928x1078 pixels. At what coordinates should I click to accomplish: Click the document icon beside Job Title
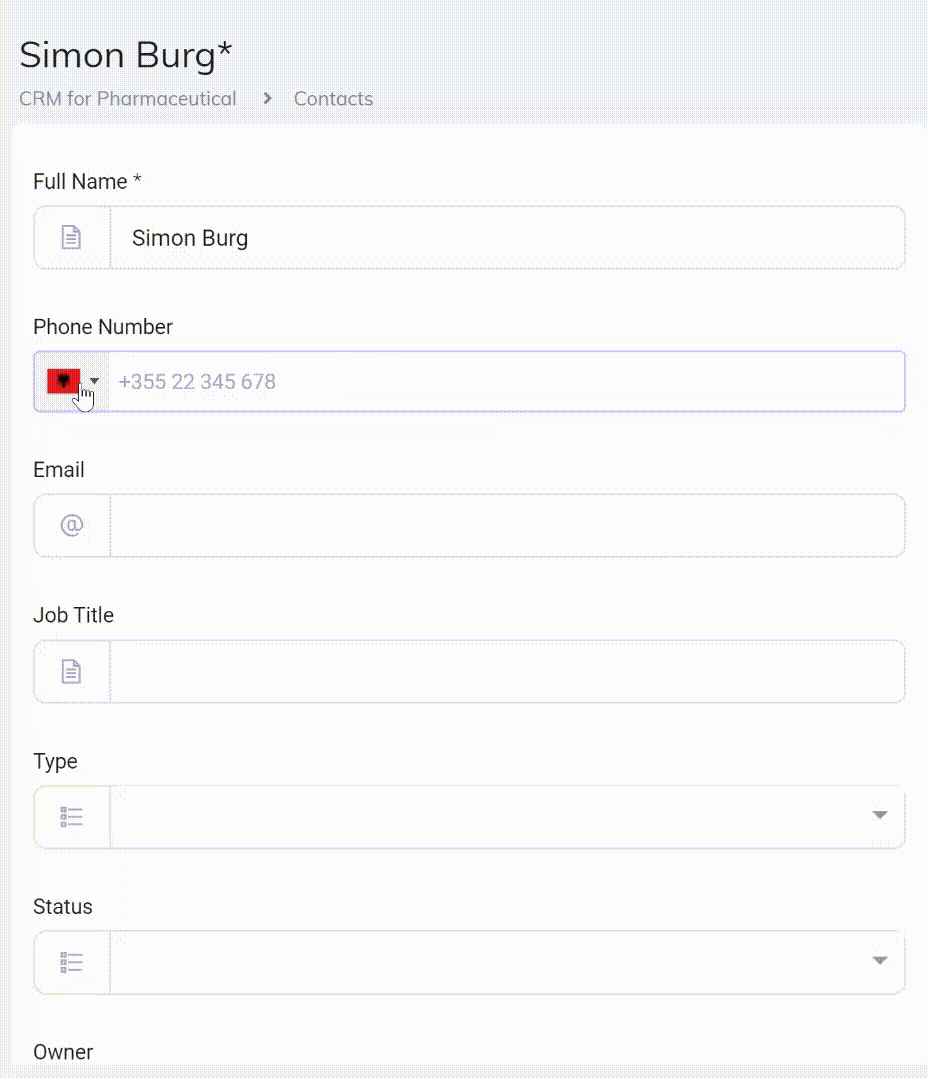(x=71, y=671)
